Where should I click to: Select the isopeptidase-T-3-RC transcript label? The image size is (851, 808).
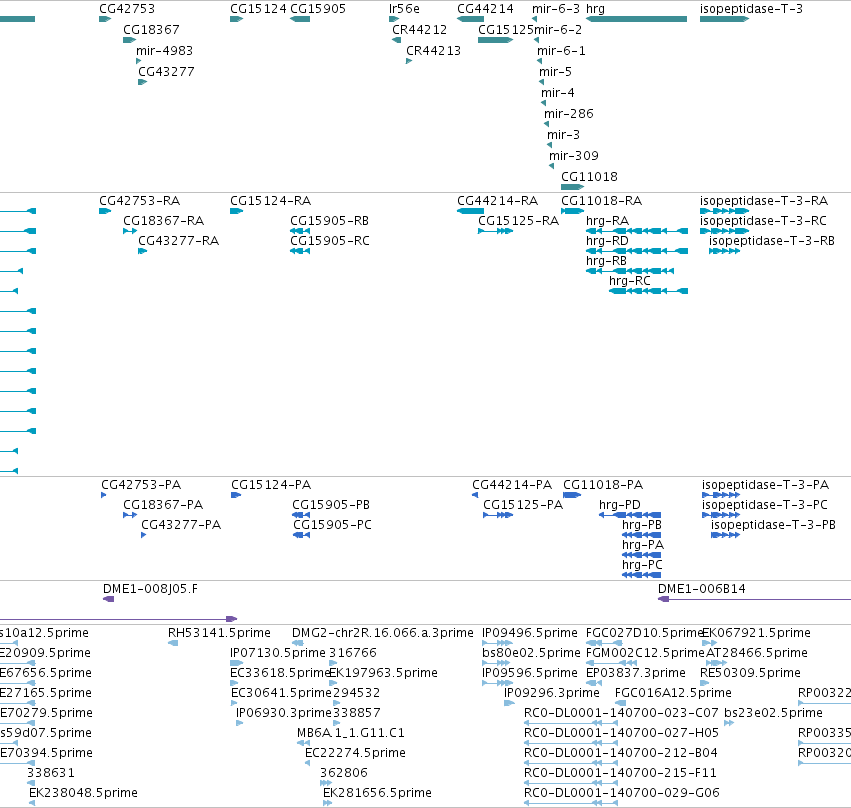point(763,221)
